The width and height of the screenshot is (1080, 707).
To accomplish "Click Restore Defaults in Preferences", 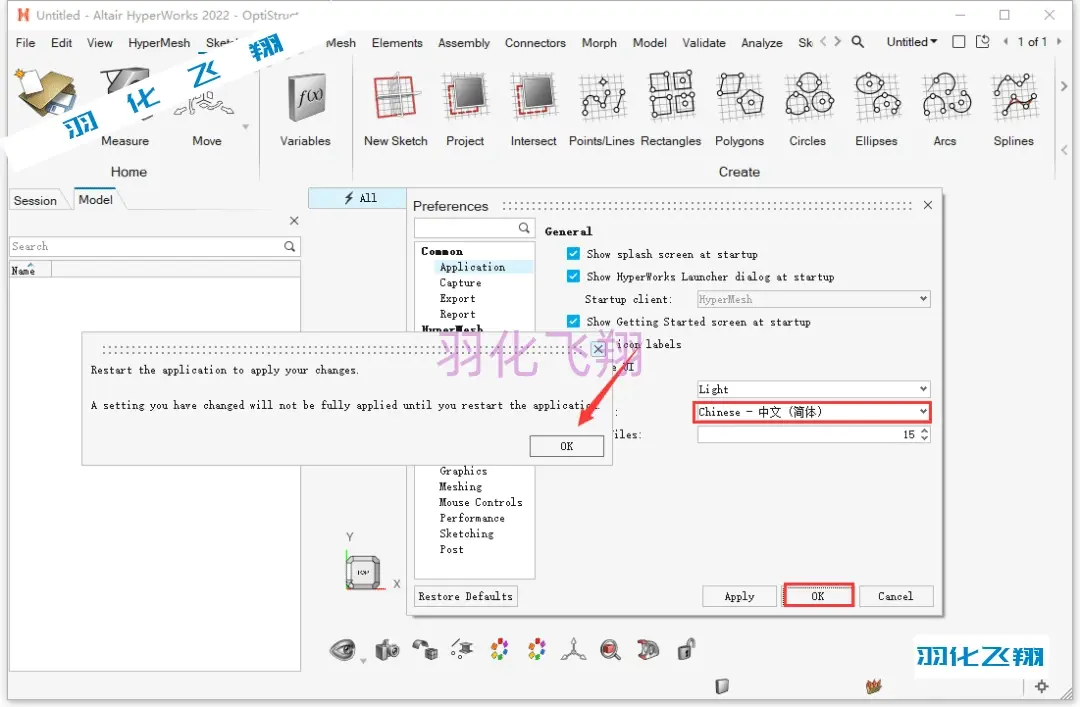I will (466, 596).
